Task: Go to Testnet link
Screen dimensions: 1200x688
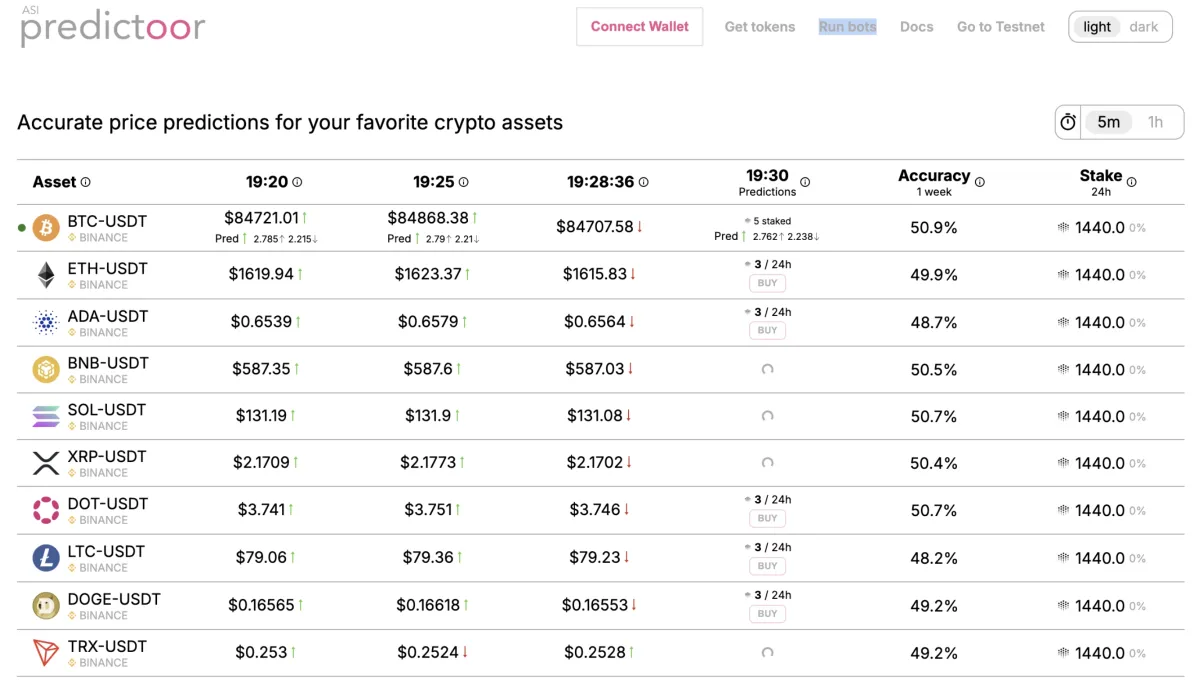Action: click(x=1000, y=27)
